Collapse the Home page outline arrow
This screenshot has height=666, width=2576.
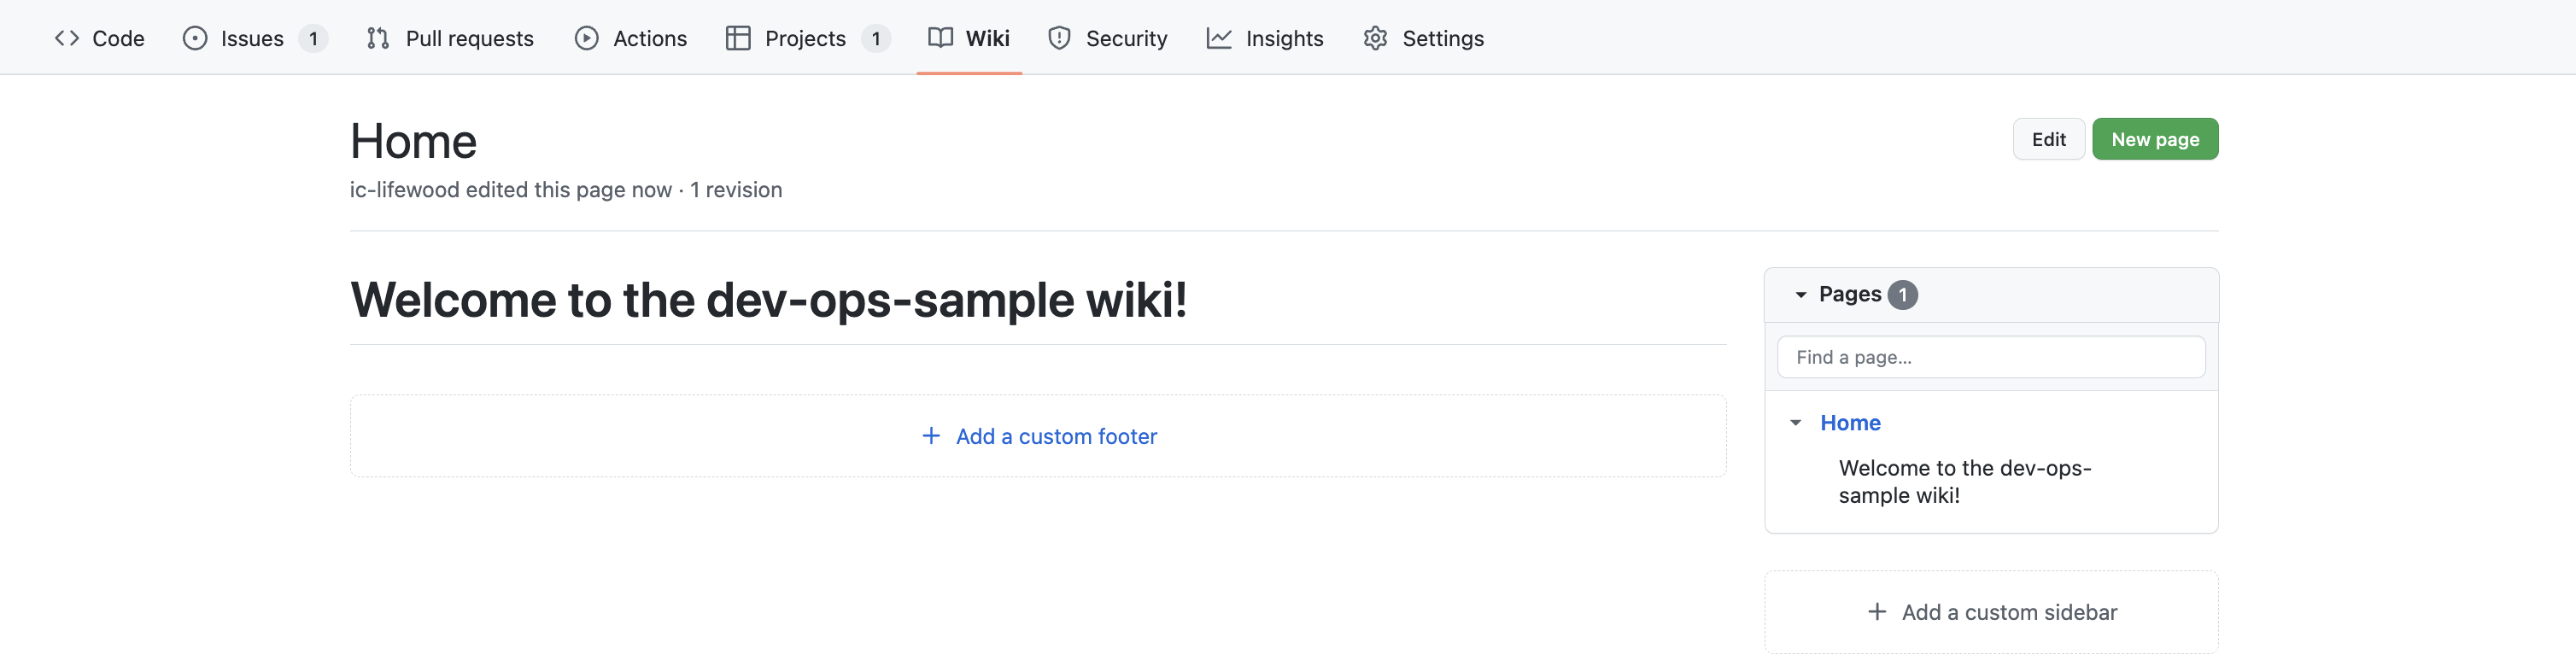pyautogui.click(x=1796, y=423)
